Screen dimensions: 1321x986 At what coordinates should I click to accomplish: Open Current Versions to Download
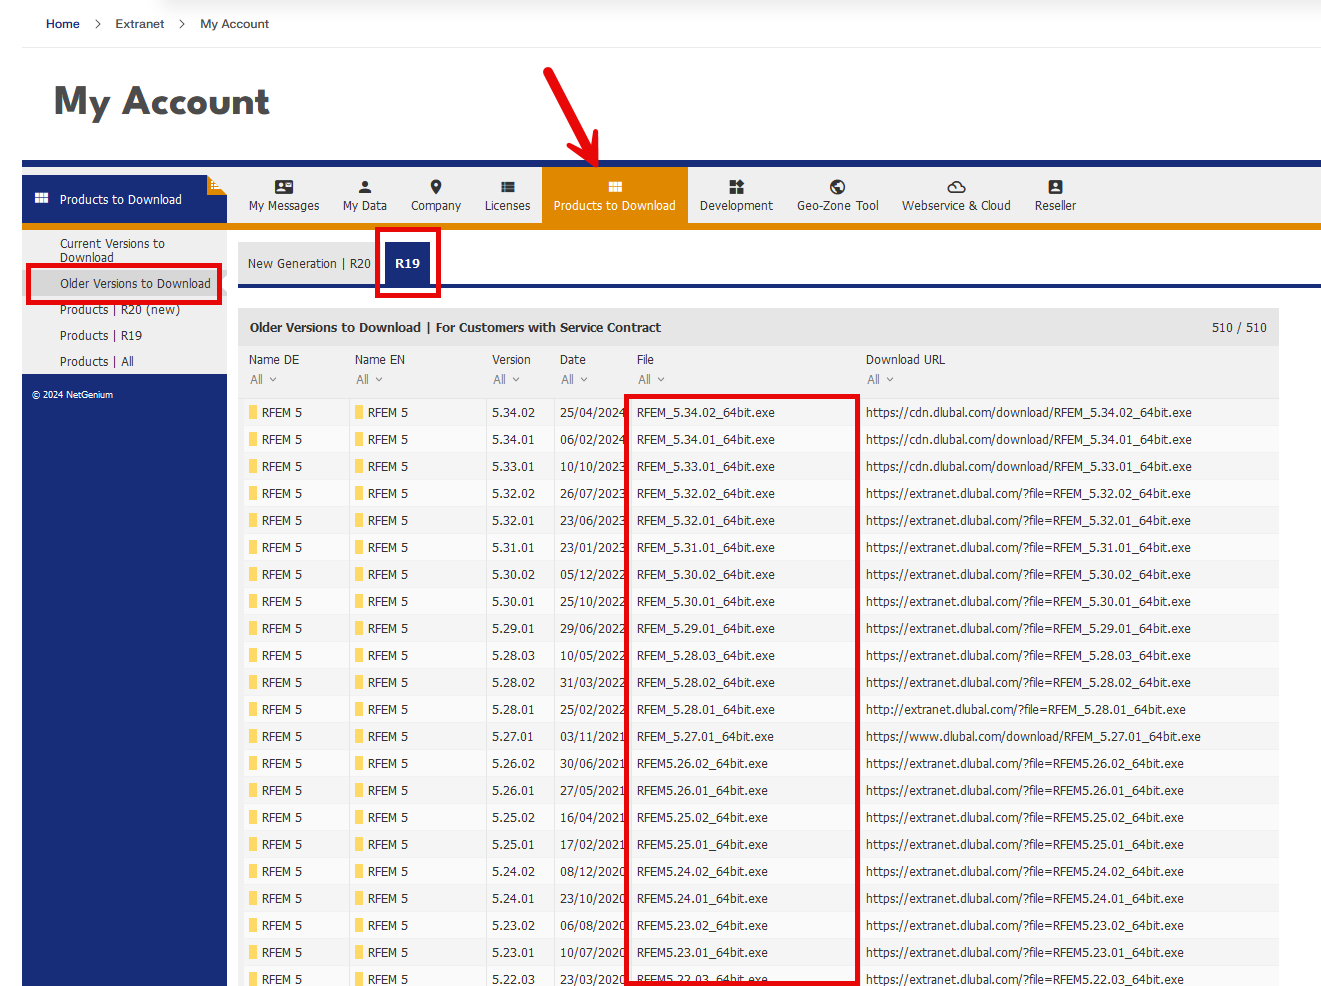pyautogui.click(x=112, y=250)
